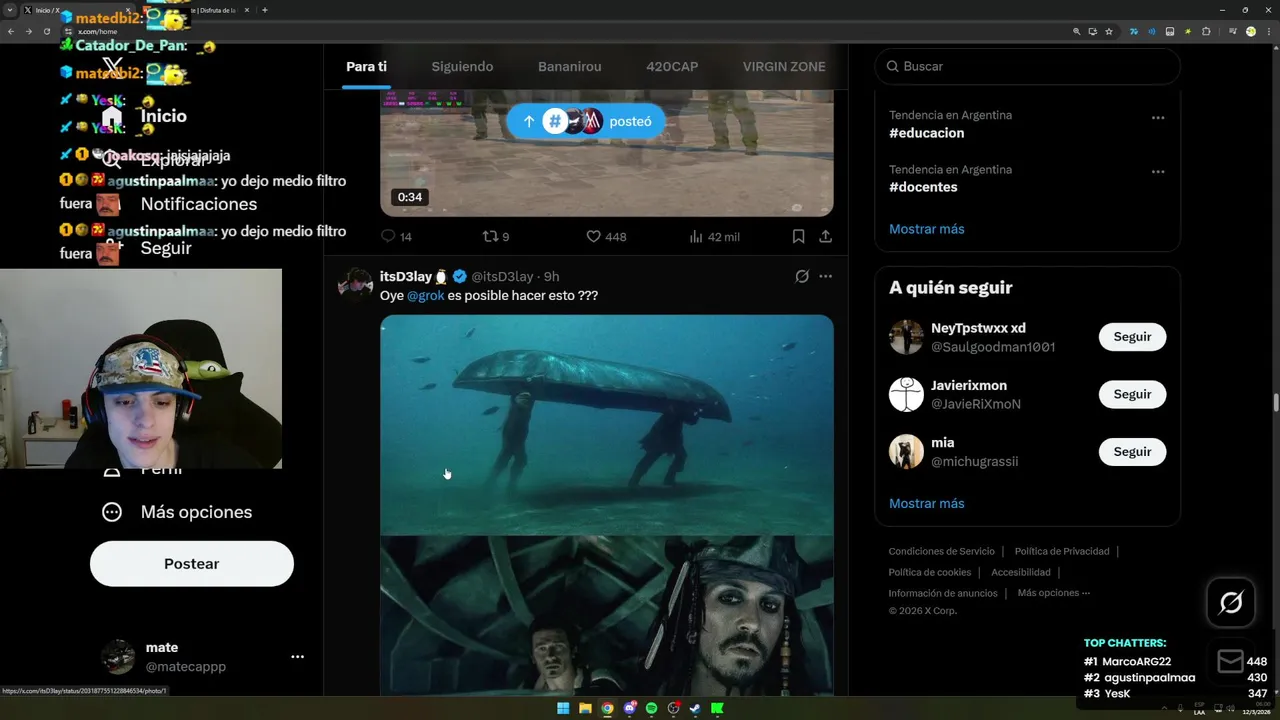
Task: Click Grok actions icon on itsD3lay post
Action: 802,276
